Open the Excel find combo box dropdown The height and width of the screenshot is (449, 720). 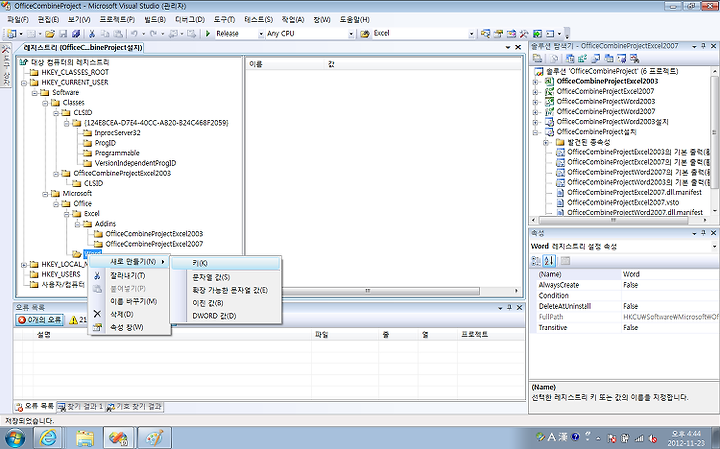pos(471,34)
